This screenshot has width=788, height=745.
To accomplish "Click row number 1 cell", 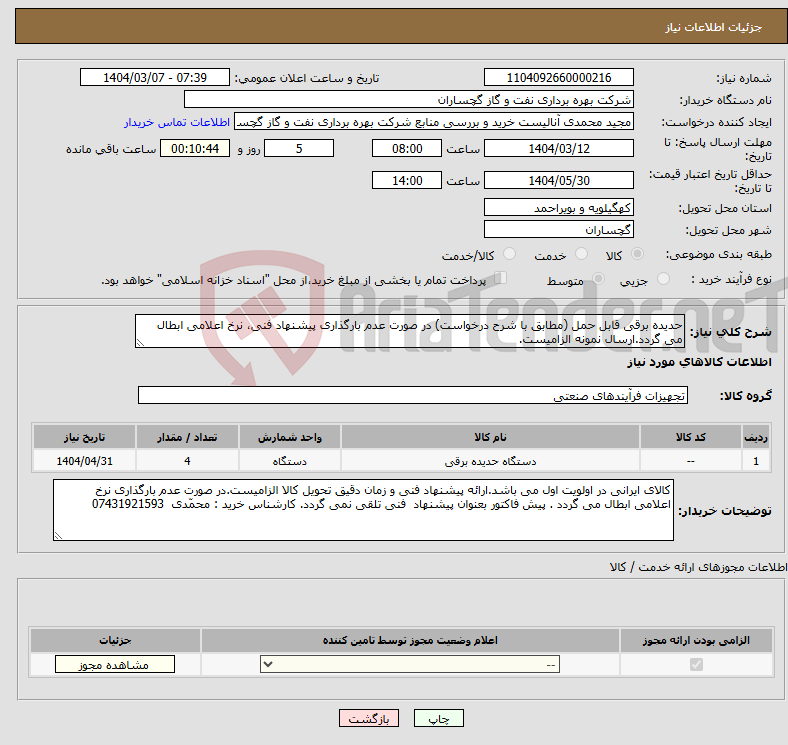I will pos(756,460).
